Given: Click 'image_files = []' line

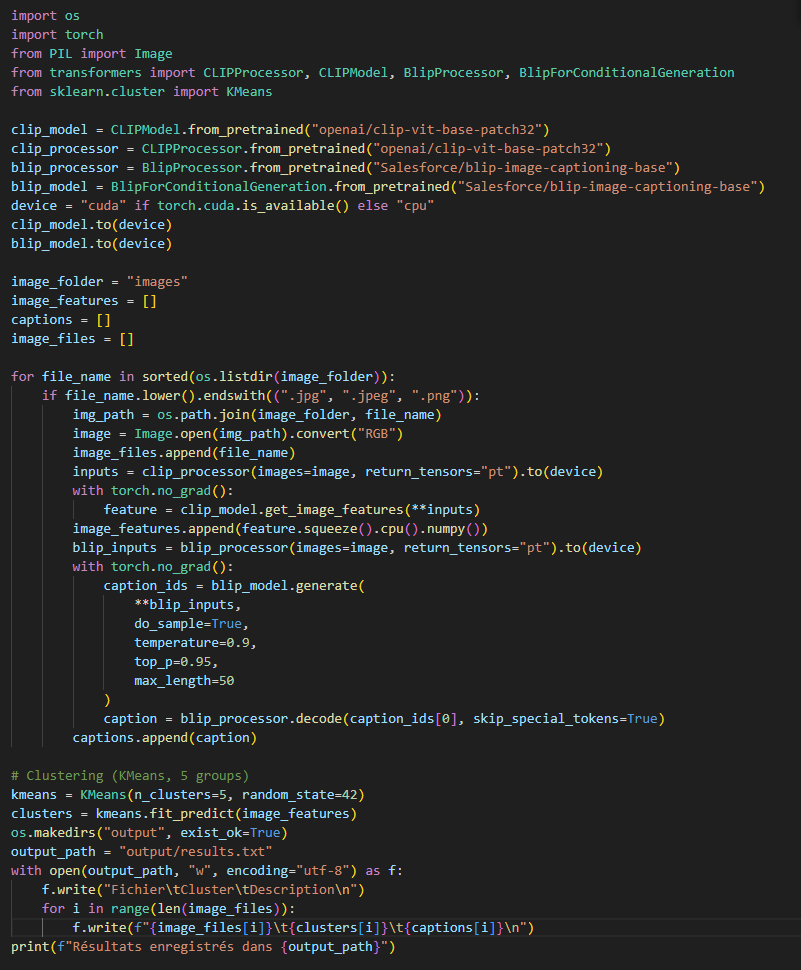Looking at the screenshot, I should click(x=72, y=339).
